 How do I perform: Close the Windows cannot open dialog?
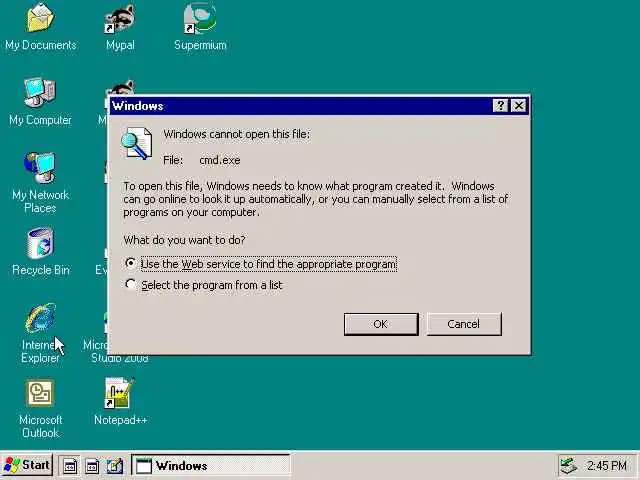519,106
